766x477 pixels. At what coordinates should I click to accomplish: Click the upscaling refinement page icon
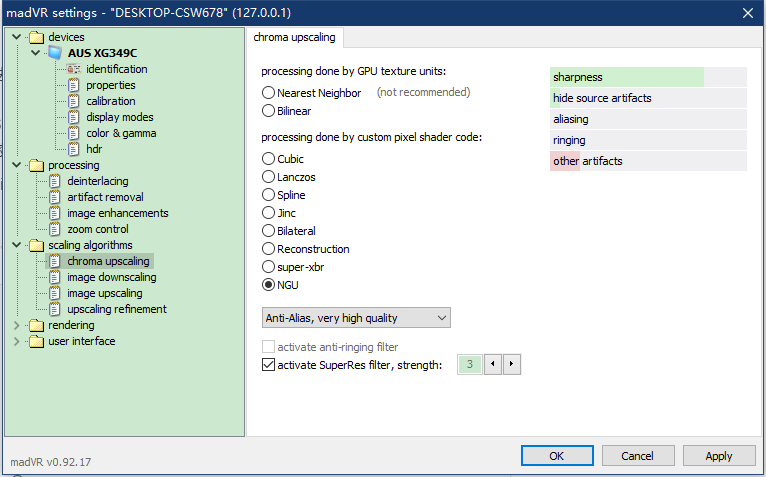(x=55, y=309)
